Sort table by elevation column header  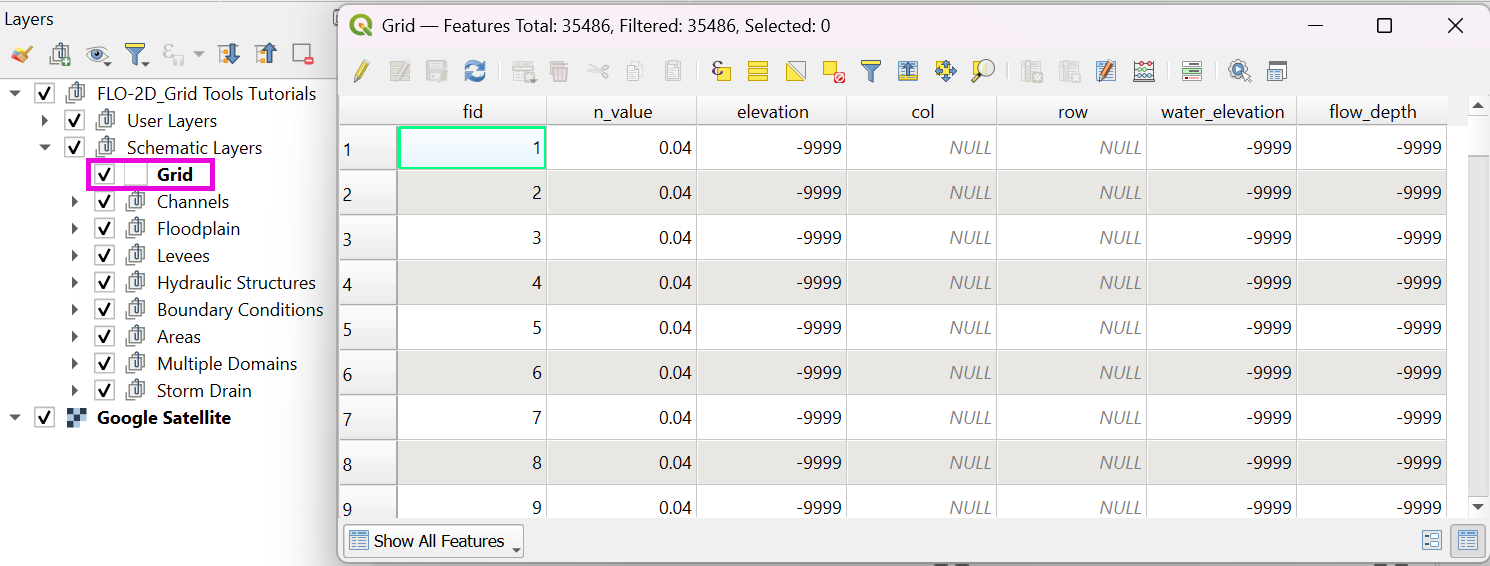(x=772, y=112)
